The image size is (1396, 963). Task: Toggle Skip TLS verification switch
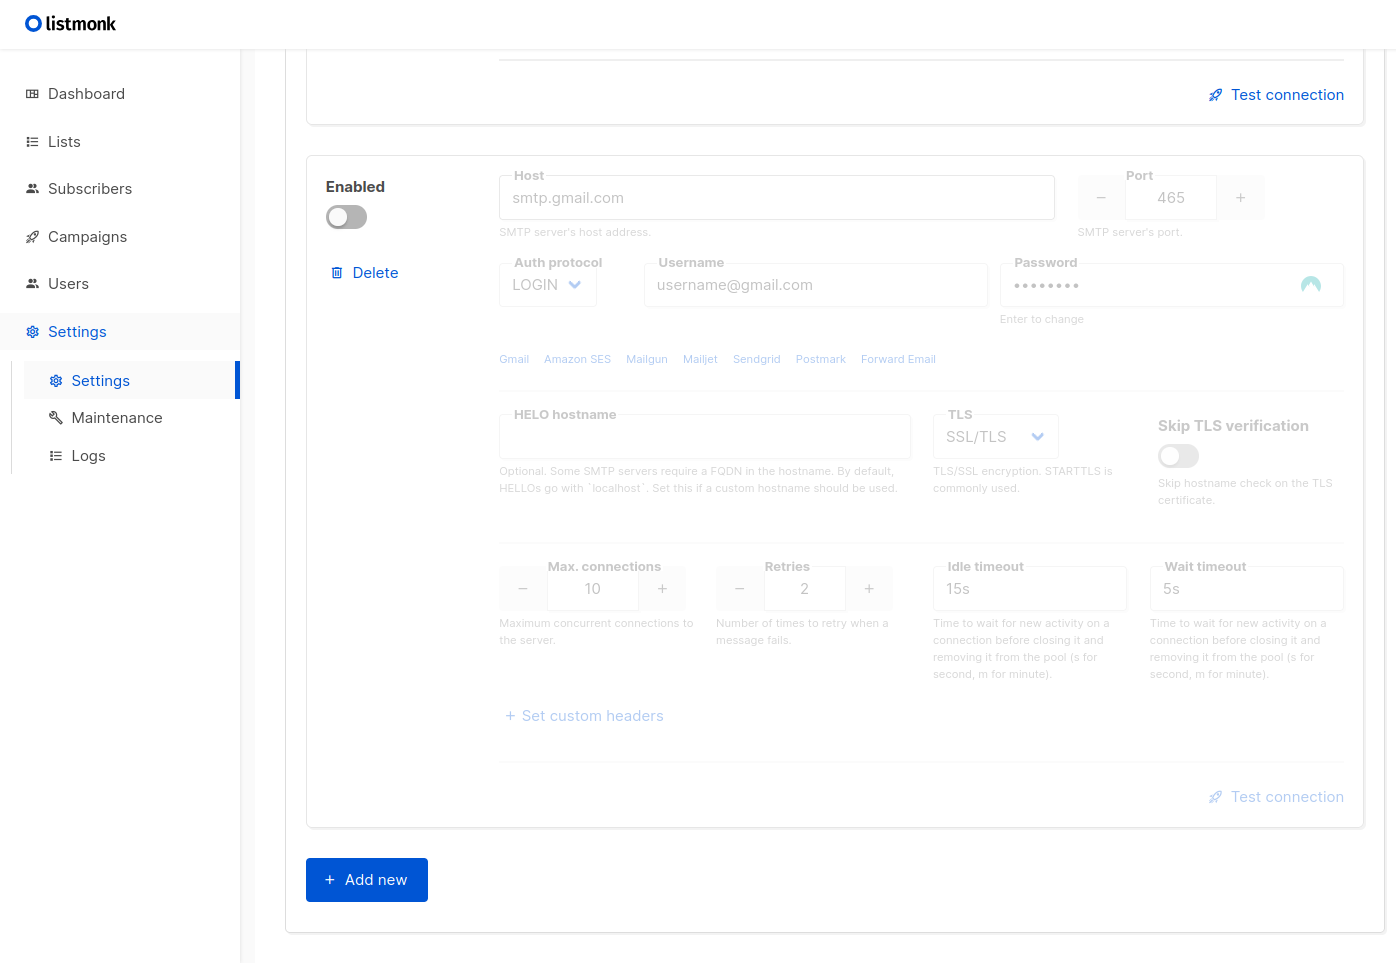click(1178, 456)
